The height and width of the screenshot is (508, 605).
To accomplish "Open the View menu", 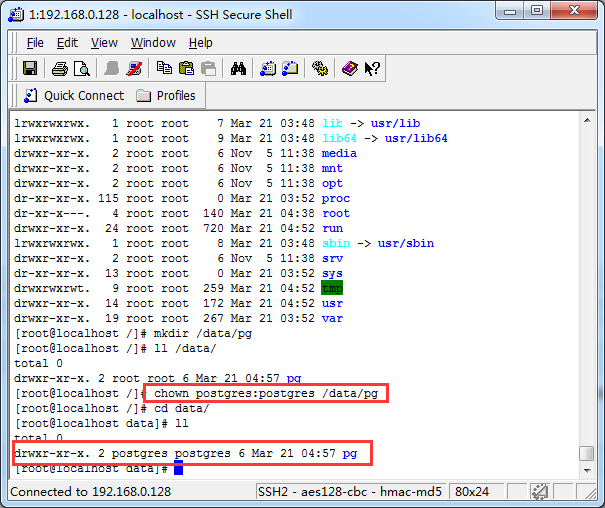I will click(104, 42).
